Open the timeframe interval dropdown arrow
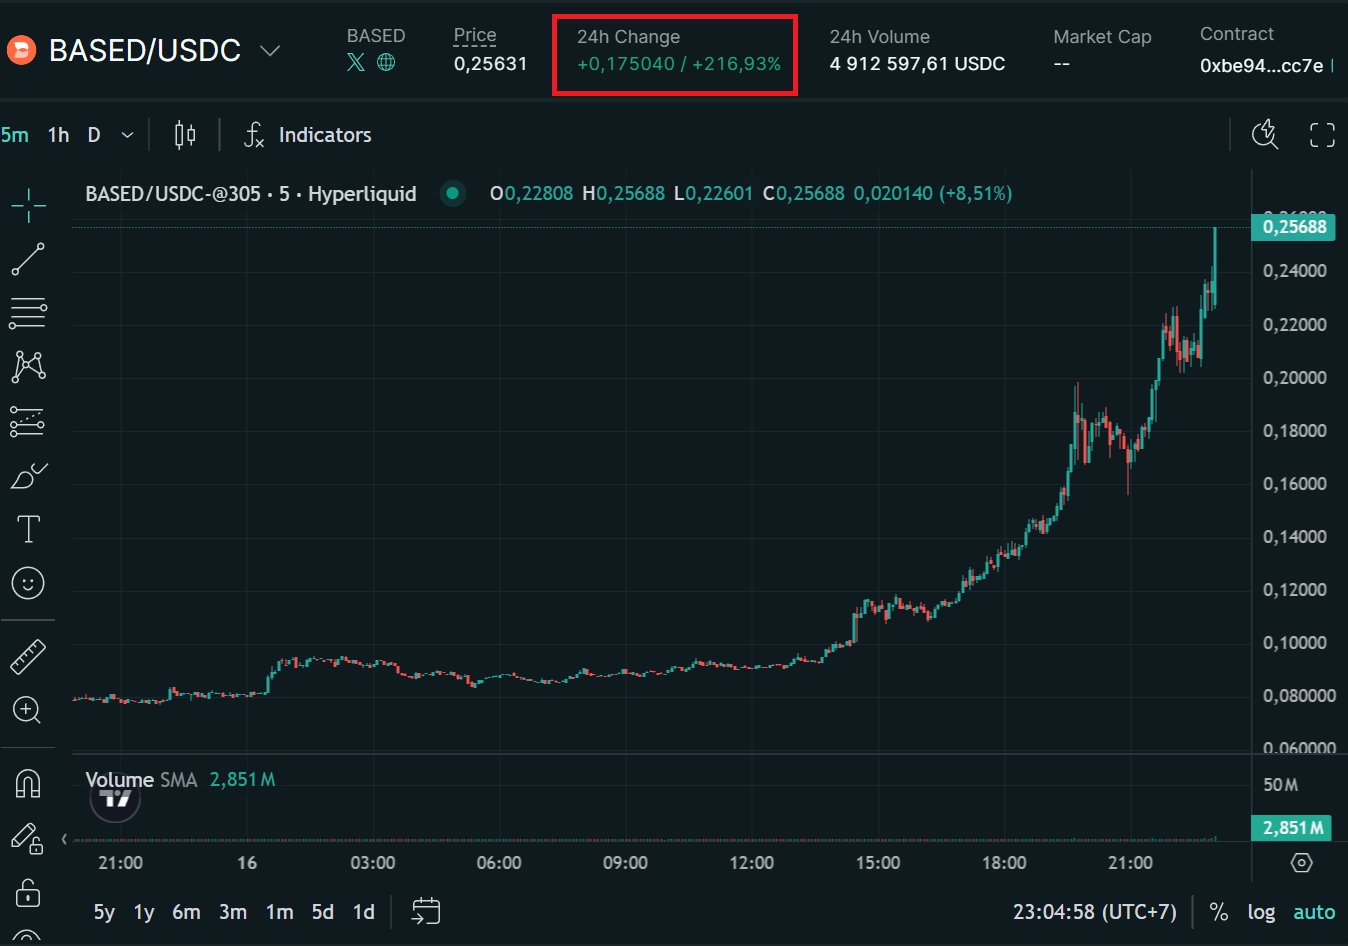Image resolution: width=1348 pixels, height=946 pixels. [127, 135]
